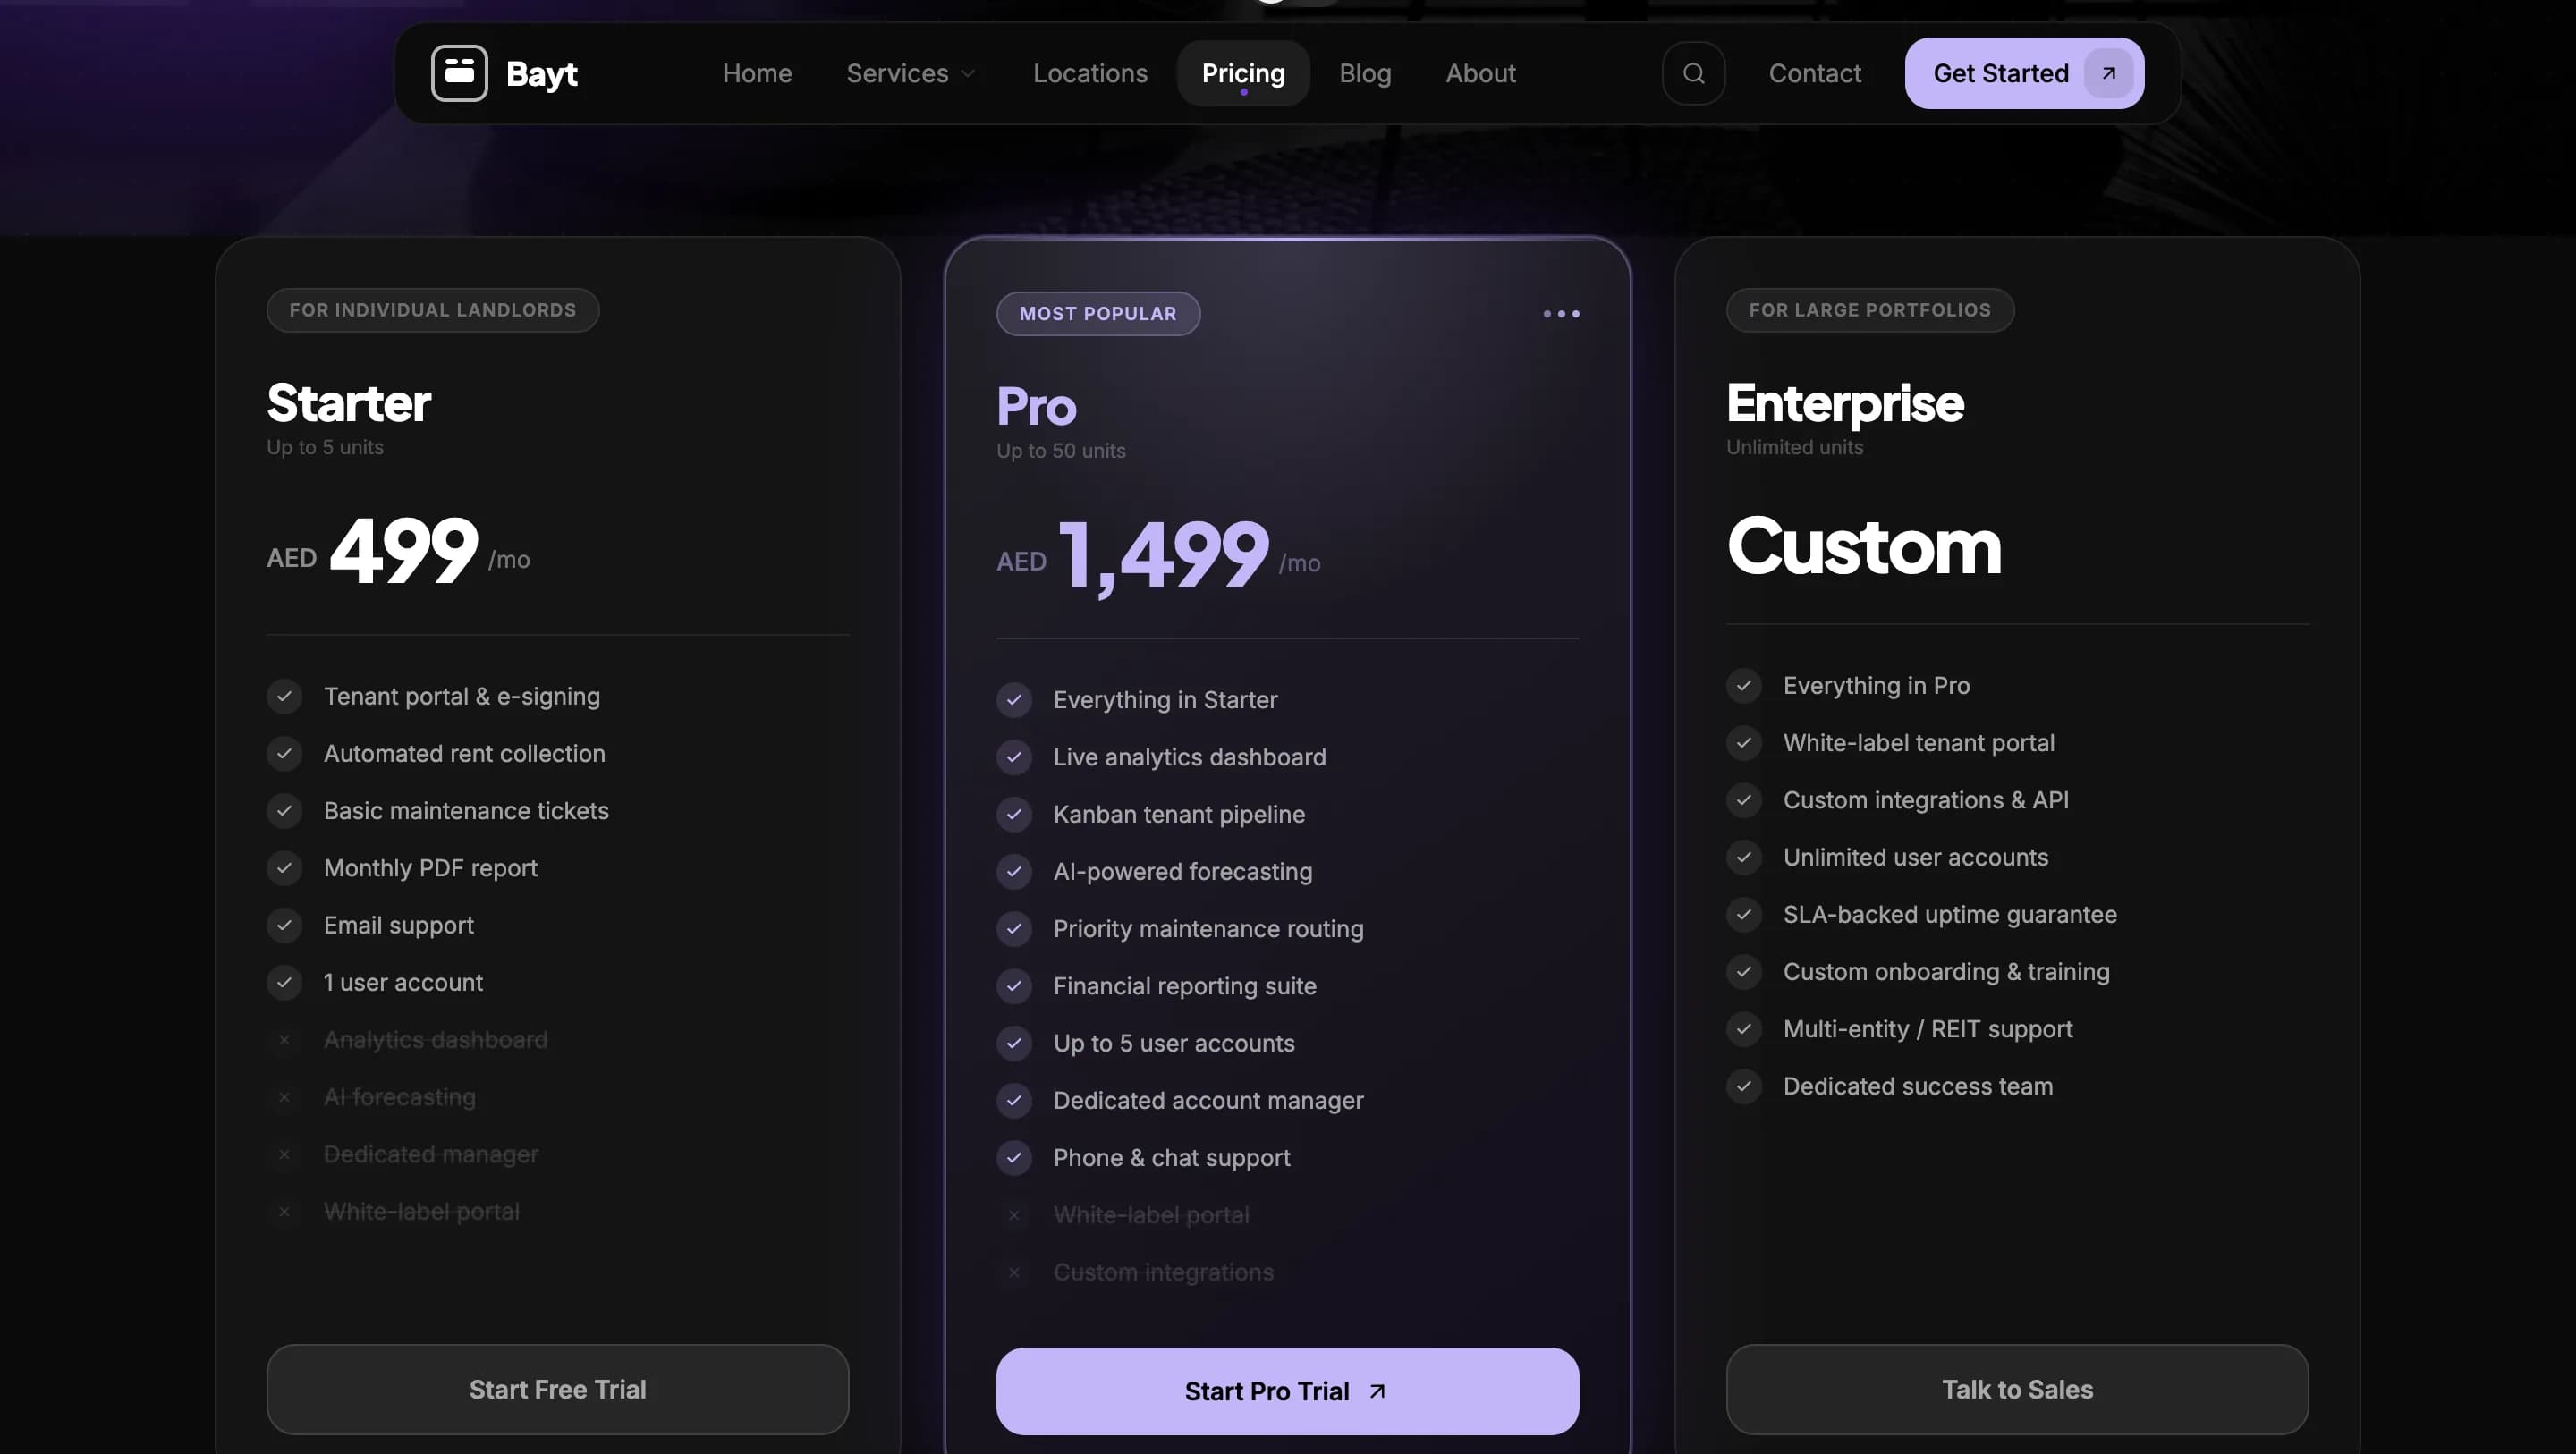
Task: Click Talk to Sales for Enterprise
Action: tap(2016, 1390)
